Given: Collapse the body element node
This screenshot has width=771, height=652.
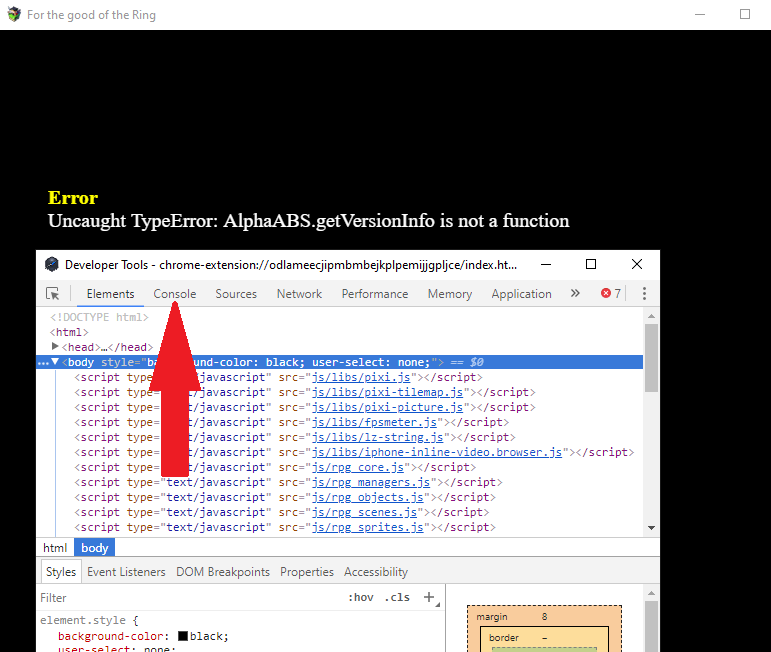Looking at the screenshot, I should coord(55,362).
